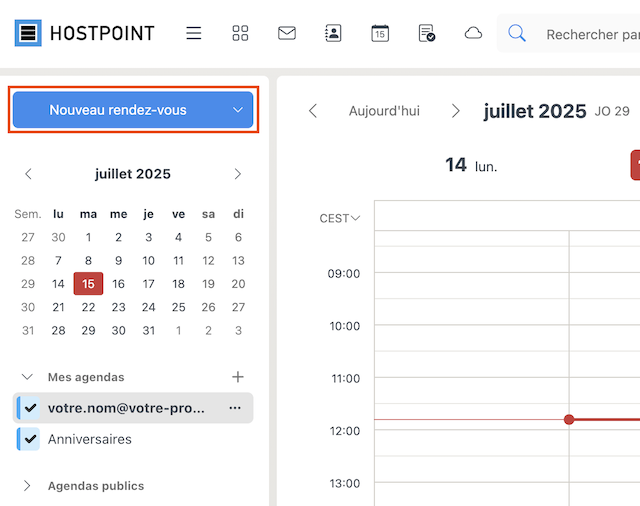Open the app grid launcher icon
The height and width of the screenshot is (506, 640).
pos(240,33)
